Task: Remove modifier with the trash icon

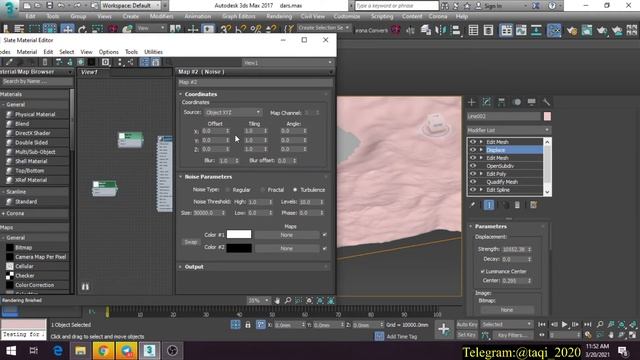Action: [517, 205]
